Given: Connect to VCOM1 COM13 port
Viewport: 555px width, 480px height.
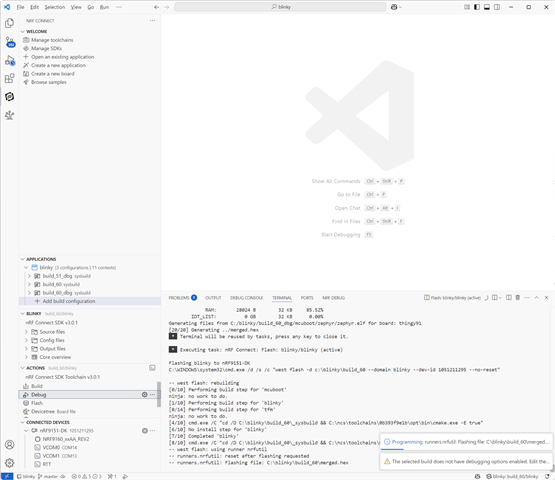Looking at the screenshot, I should pos(59,456).
